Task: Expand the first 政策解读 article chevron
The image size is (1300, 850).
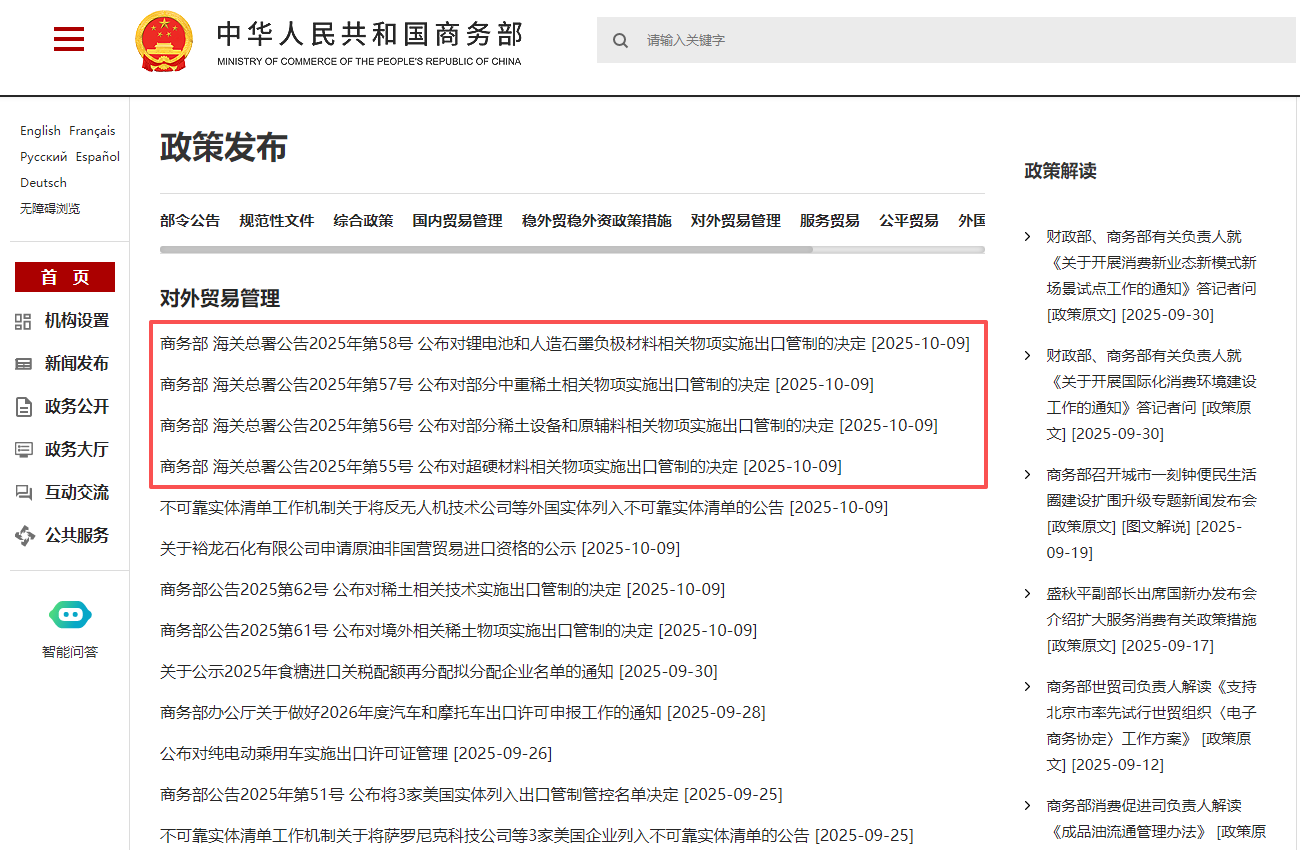Action: click(x=1028, y=236)
